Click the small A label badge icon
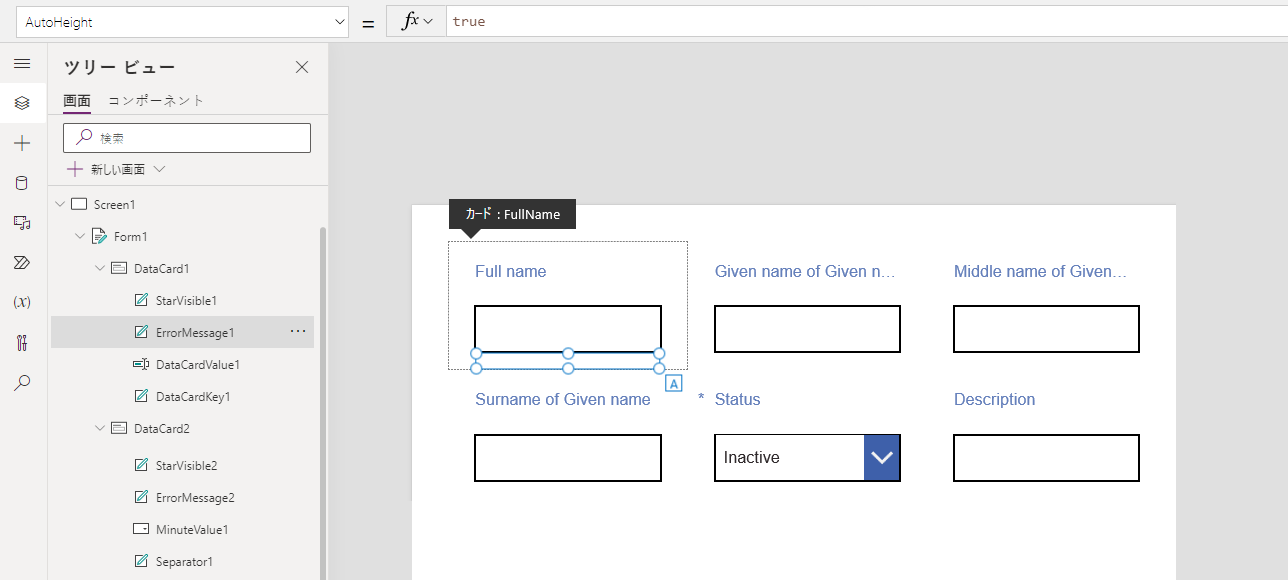 coord(674,383)
